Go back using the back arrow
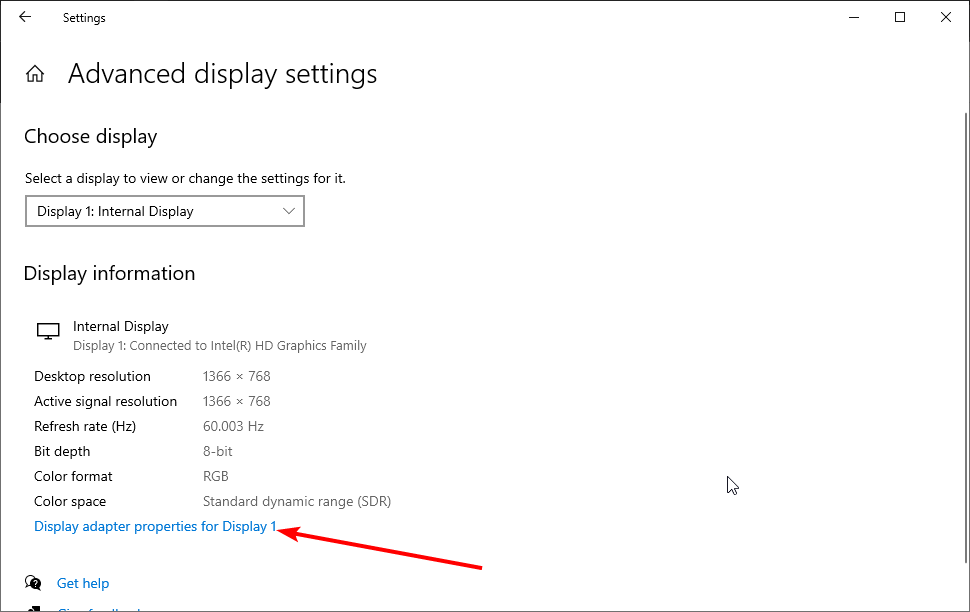970x612 pixels. pyautogui.click(x=25, y=17)
